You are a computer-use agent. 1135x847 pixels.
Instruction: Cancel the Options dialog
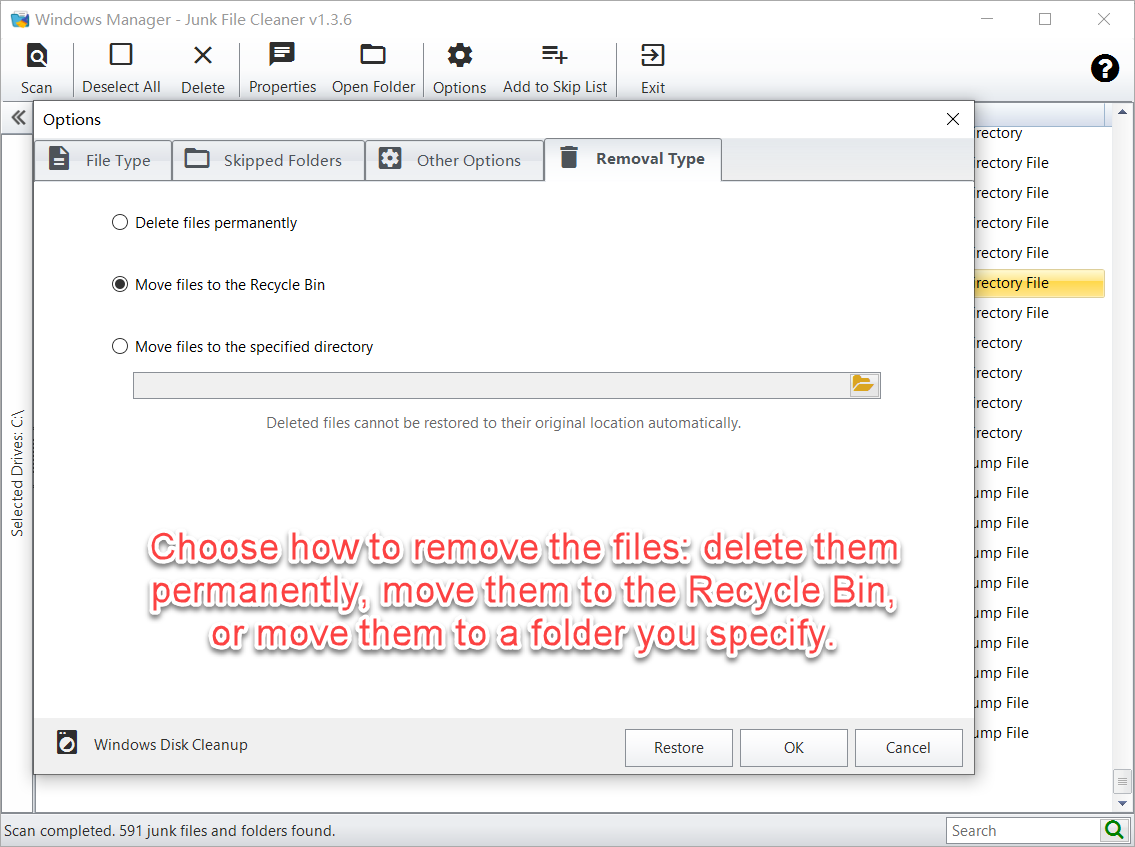[x=908, y=748]
